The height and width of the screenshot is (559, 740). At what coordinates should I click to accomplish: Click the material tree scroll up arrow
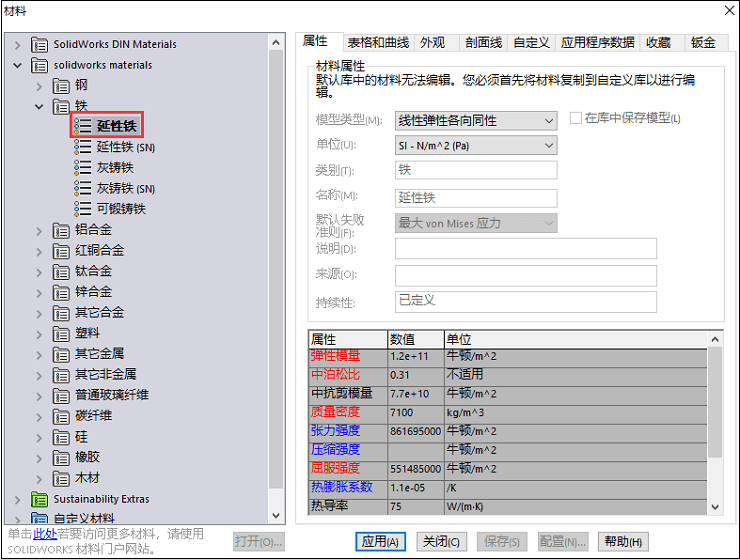coord(276,42)
